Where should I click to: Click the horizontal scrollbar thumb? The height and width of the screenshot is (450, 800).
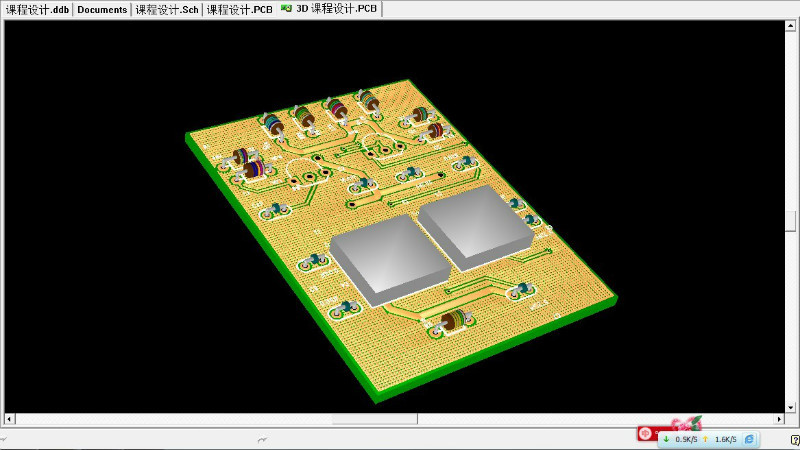tap(374, 418)
